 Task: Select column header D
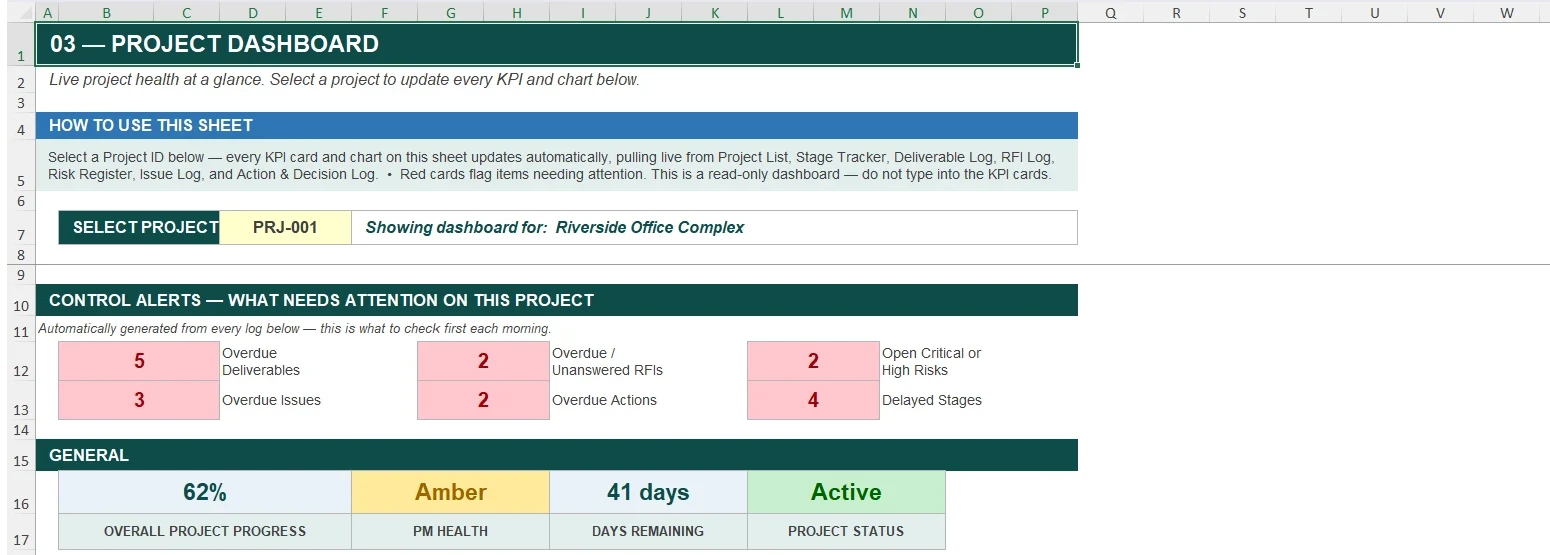[x=252, y=13]
